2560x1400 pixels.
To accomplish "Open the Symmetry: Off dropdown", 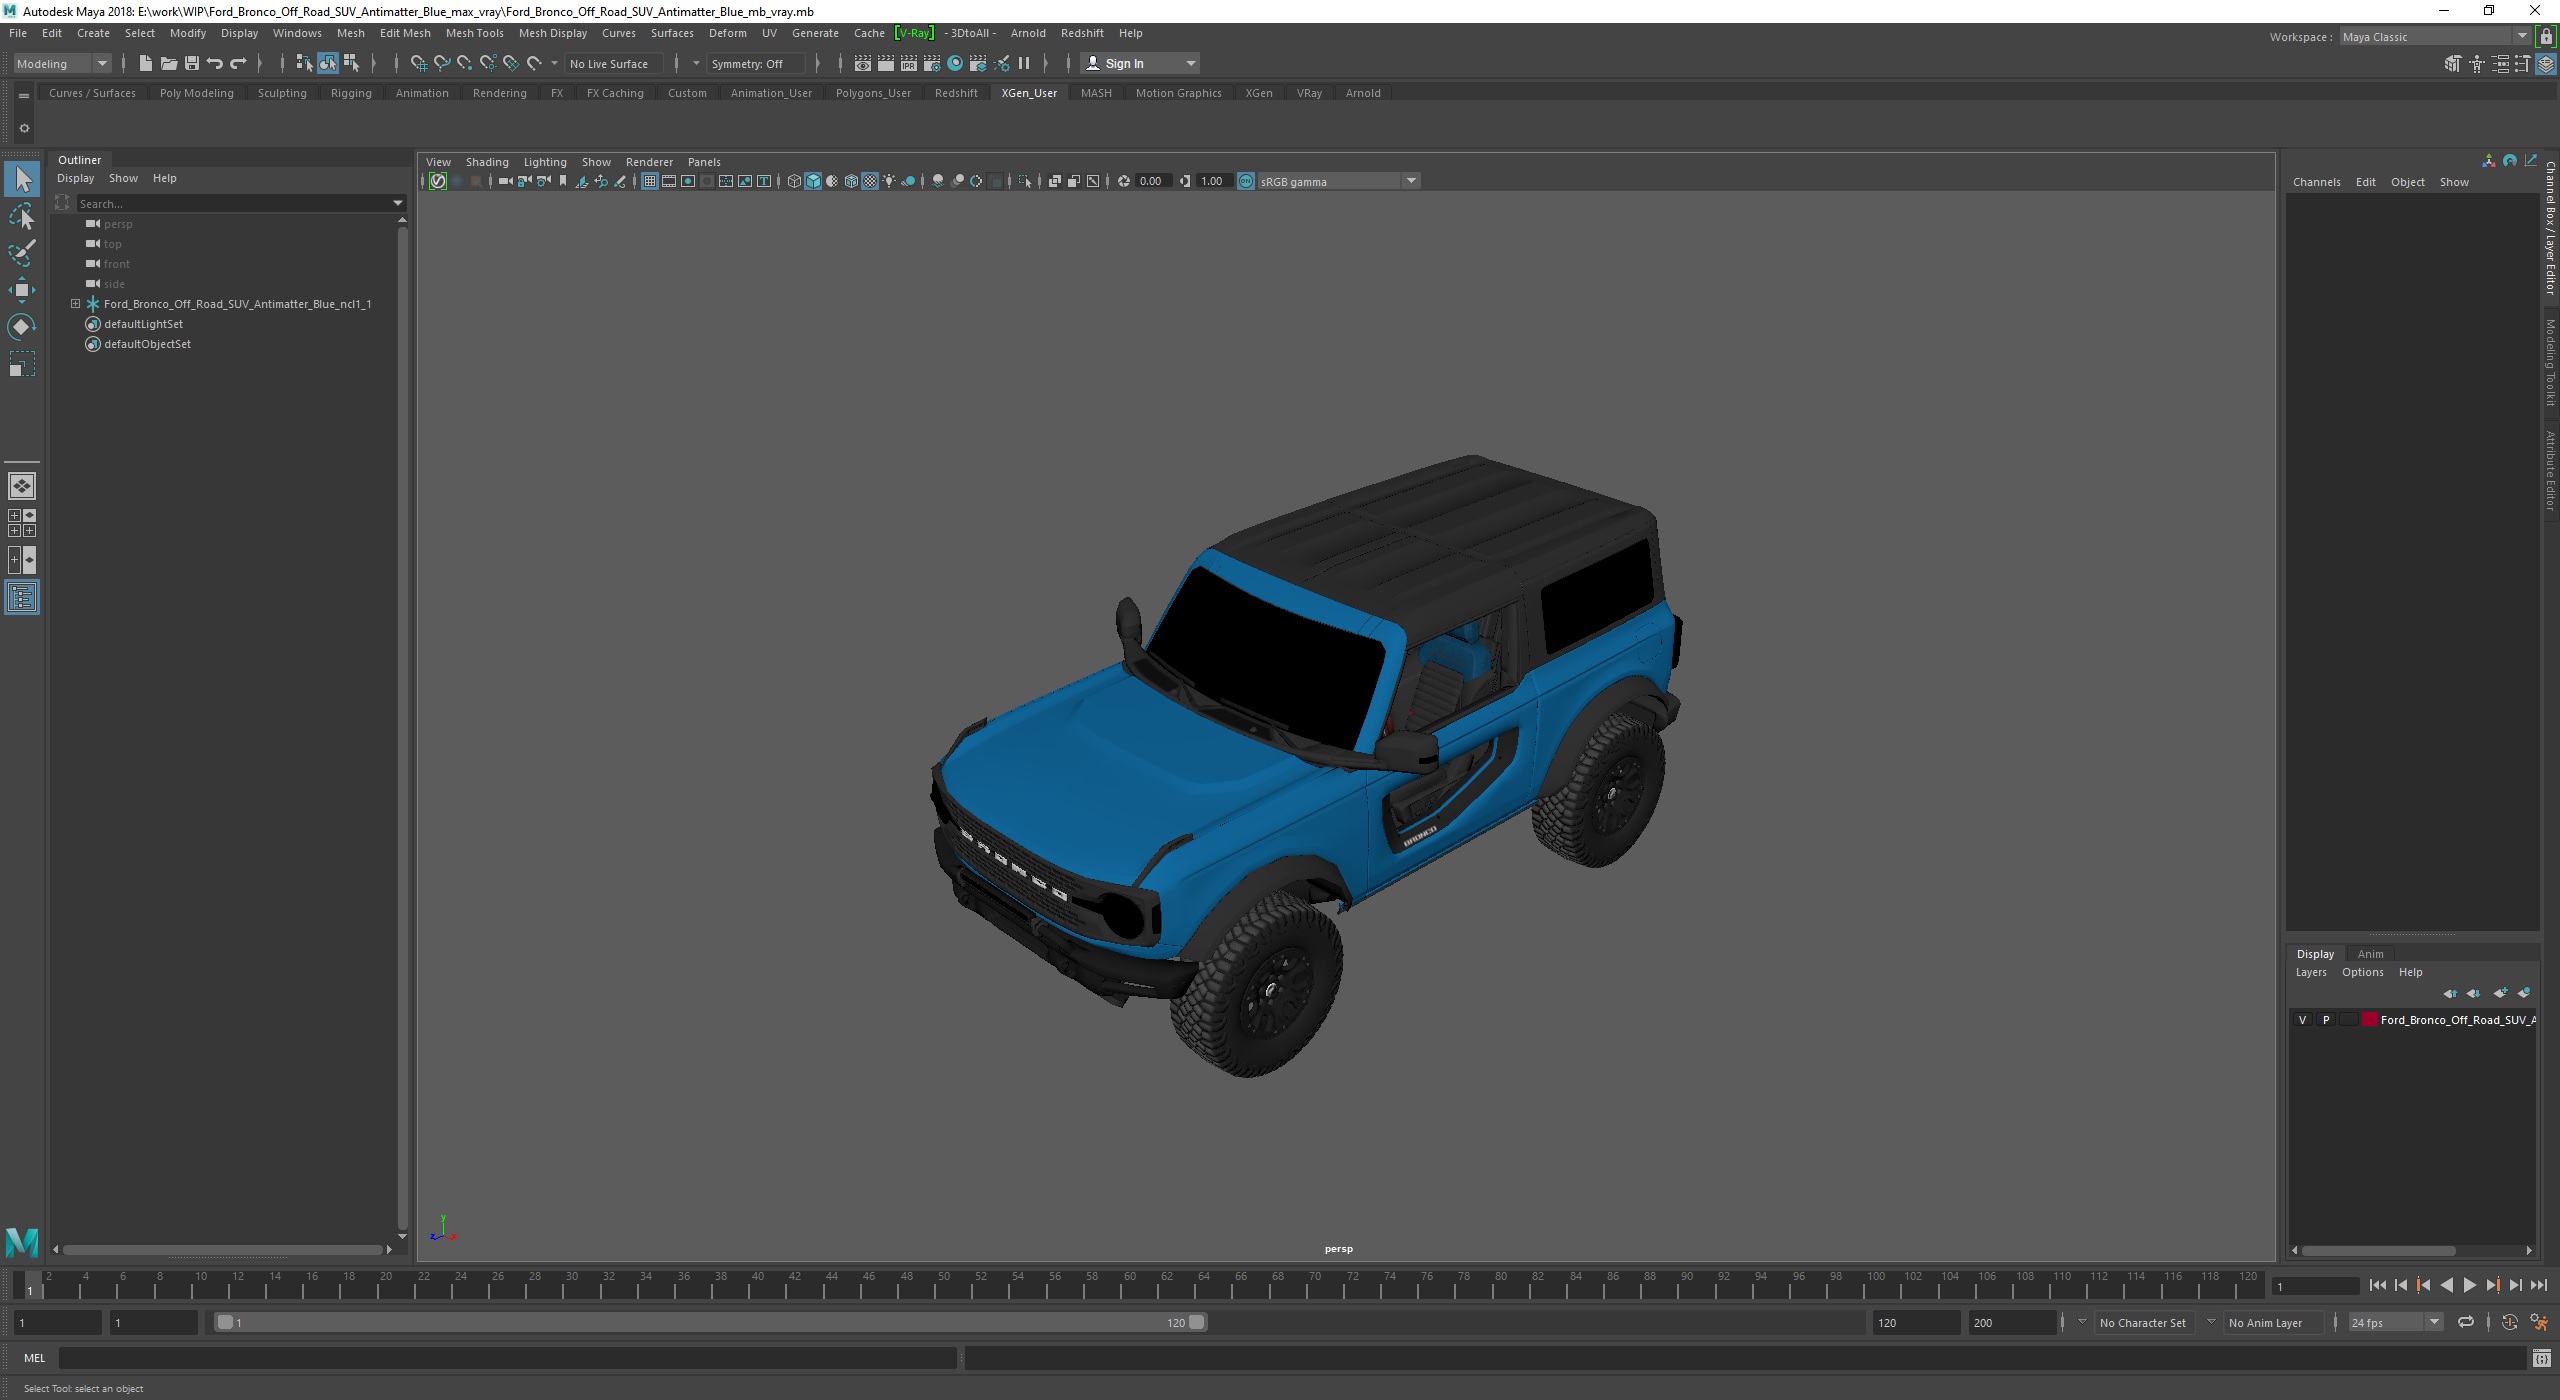I will click(756, 63).
